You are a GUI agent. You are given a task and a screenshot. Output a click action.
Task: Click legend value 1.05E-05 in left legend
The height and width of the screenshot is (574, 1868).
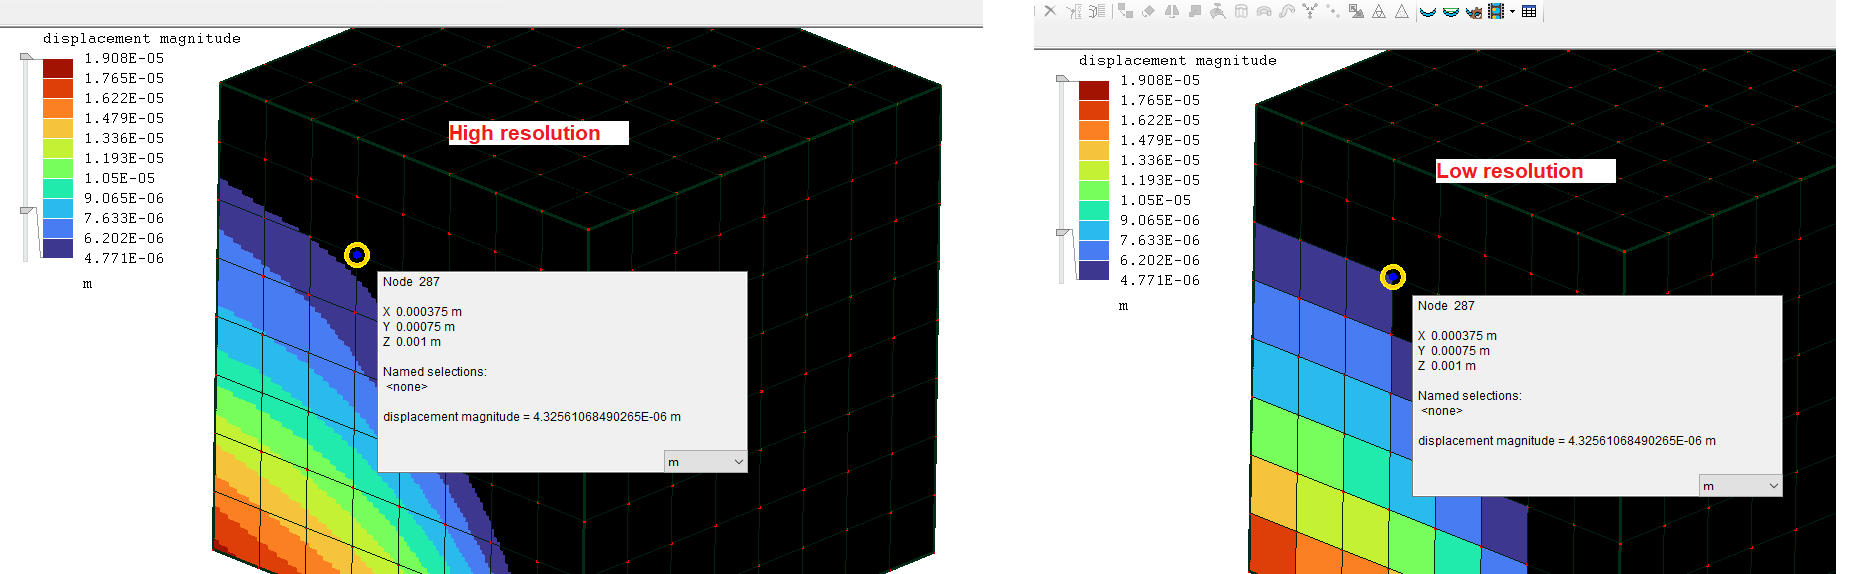point(120,178)
